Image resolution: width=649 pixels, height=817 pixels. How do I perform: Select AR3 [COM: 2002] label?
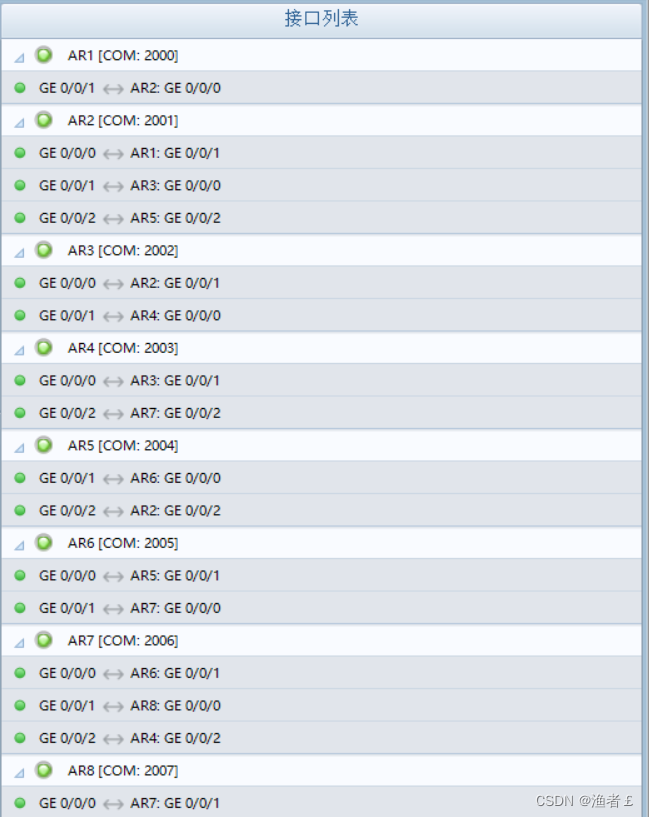(x=123, y=251)
